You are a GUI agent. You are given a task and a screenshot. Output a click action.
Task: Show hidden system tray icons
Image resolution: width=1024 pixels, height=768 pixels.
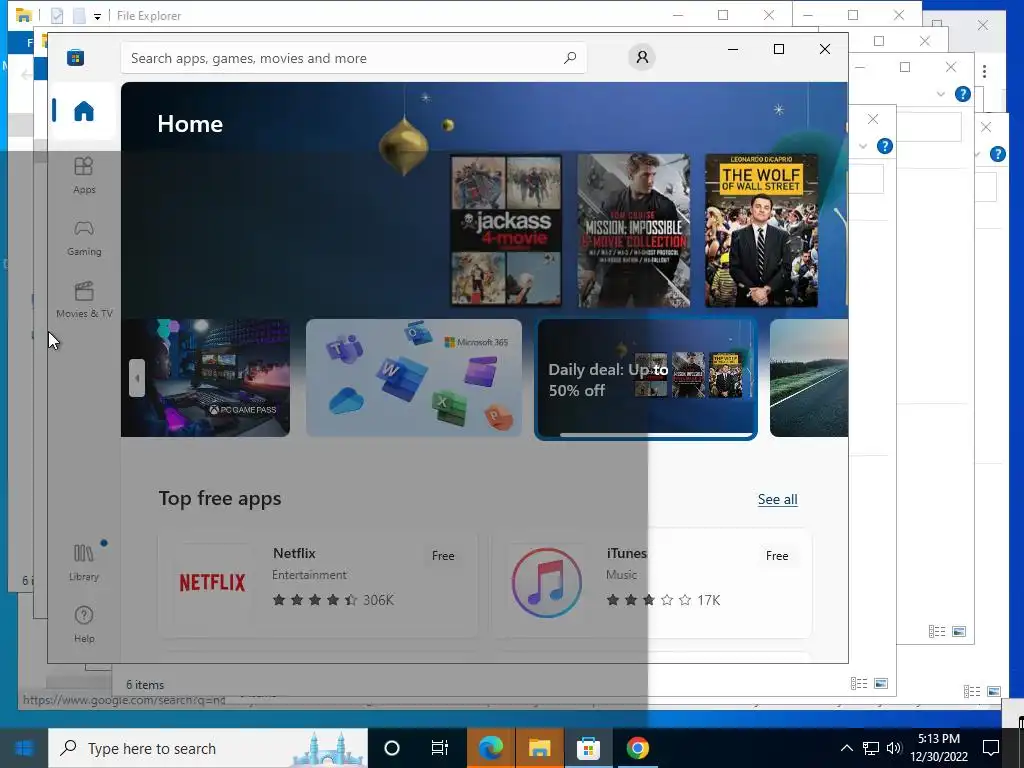point(846,748)
